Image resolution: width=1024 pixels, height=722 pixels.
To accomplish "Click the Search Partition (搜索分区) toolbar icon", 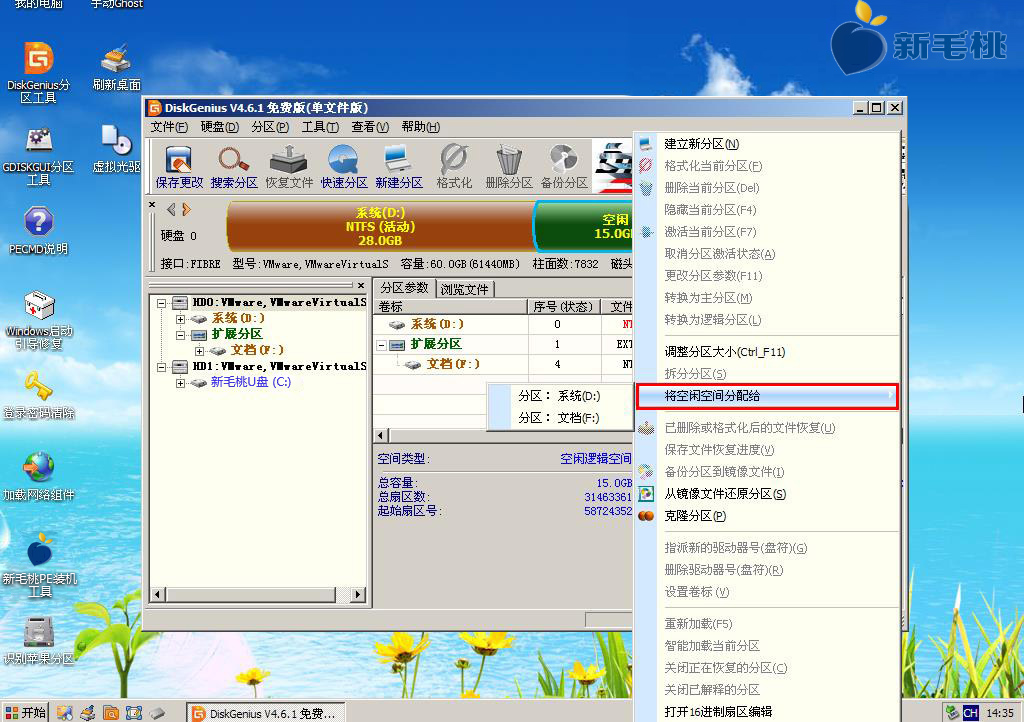I will [234, 167].
